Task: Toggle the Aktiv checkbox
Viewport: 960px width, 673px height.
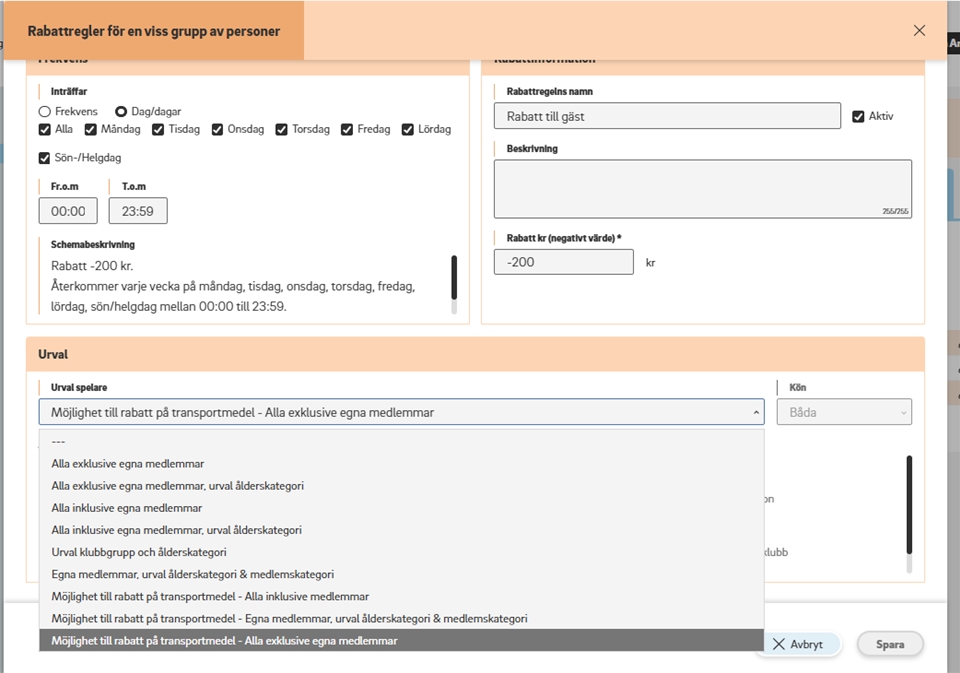Action: [x=858, y=116]
